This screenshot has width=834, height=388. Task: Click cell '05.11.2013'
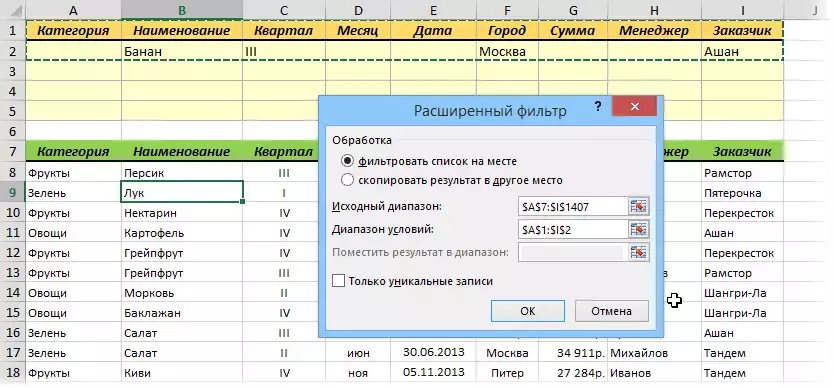pos(433,373)
